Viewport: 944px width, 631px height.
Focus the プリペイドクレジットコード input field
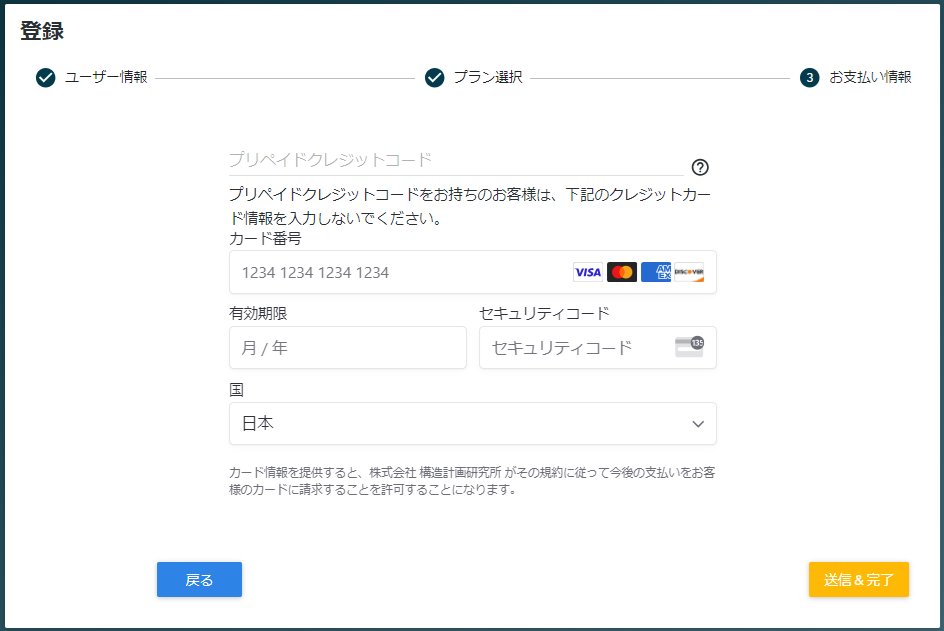click(x=456, y=160)
